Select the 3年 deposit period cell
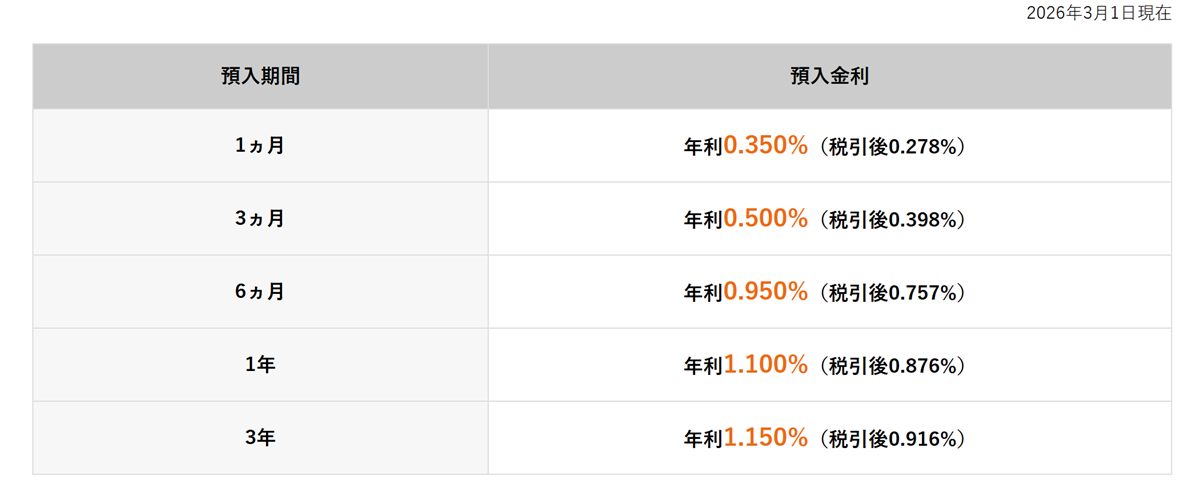Screen dimensions: 1200x487 click(260, 438)
